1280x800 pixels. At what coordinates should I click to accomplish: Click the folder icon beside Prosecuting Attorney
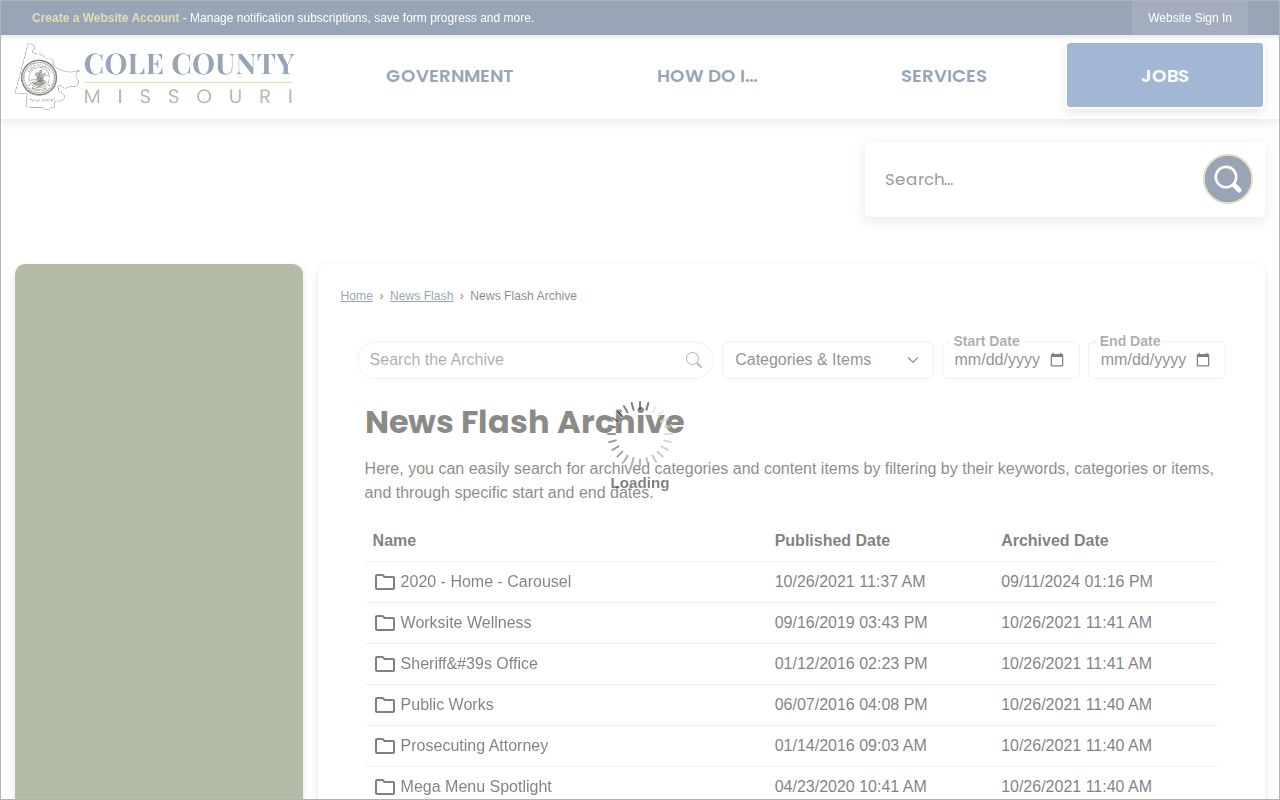(x=385, y=746)
